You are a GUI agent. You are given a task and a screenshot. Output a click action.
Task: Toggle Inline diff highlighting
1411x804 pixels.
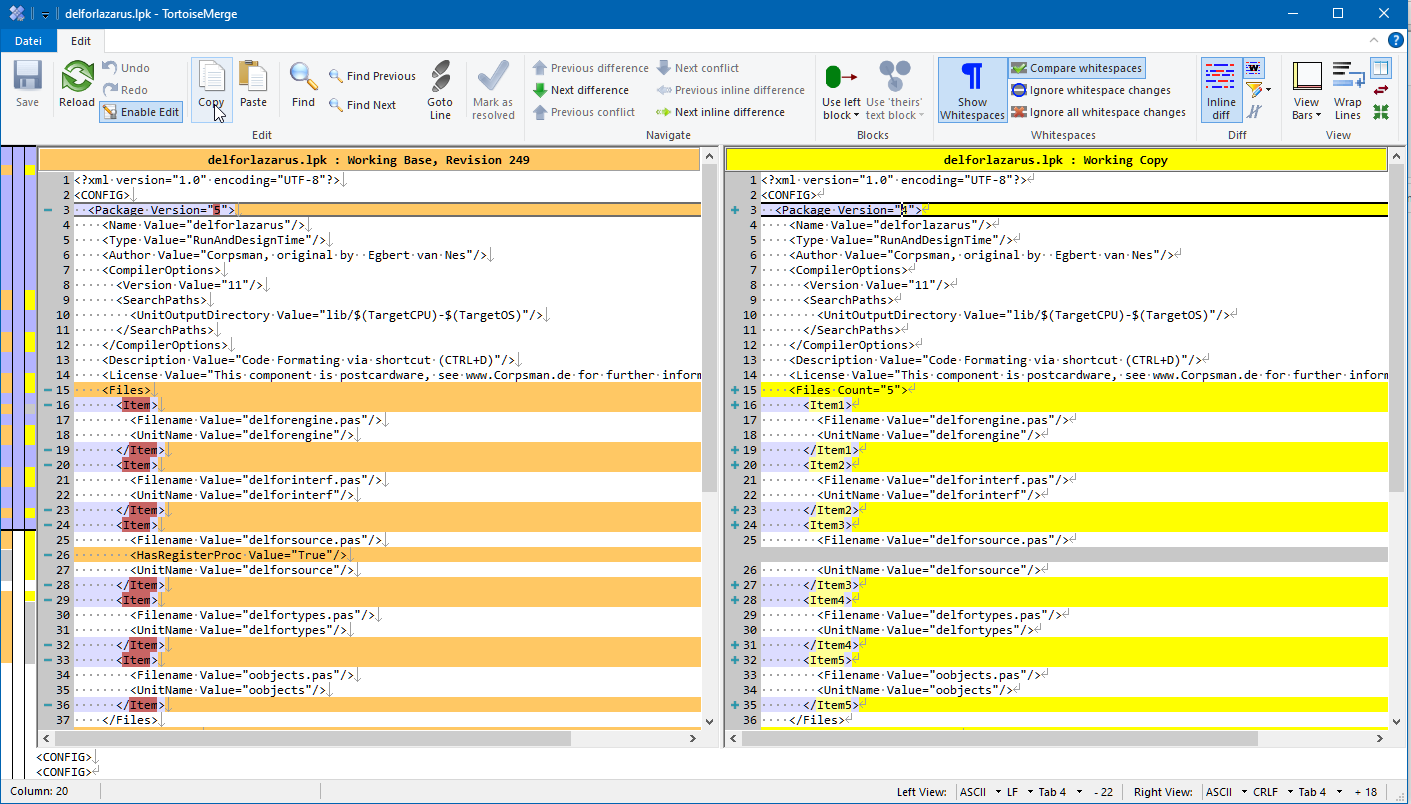tap(1221, 90)
